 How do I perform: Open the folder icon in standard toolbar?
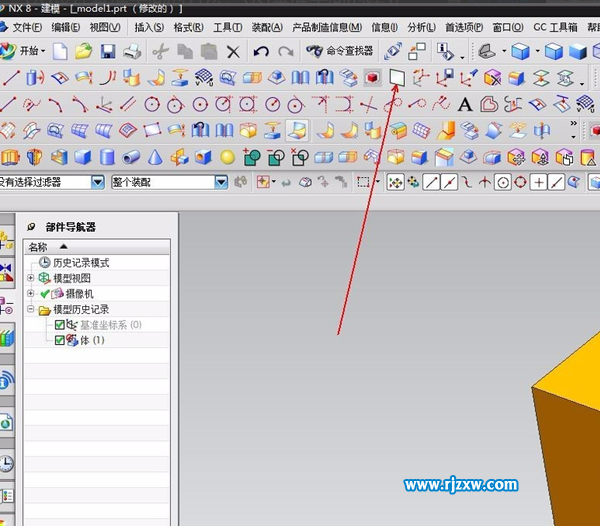point(84,51)
